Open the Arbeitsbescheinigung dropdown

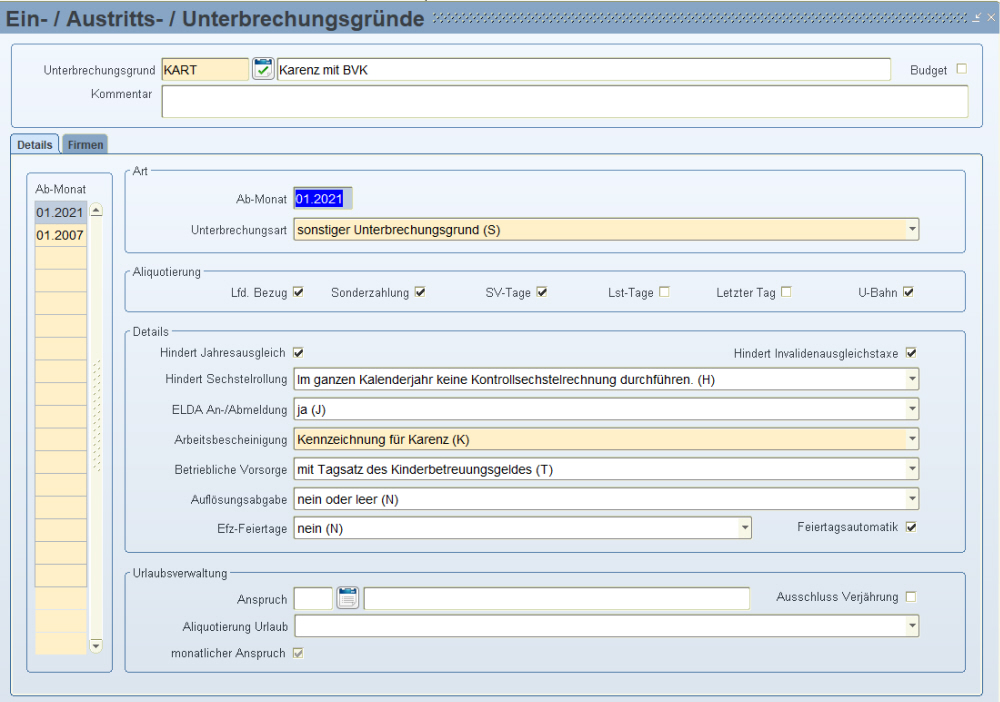point(911,439)
